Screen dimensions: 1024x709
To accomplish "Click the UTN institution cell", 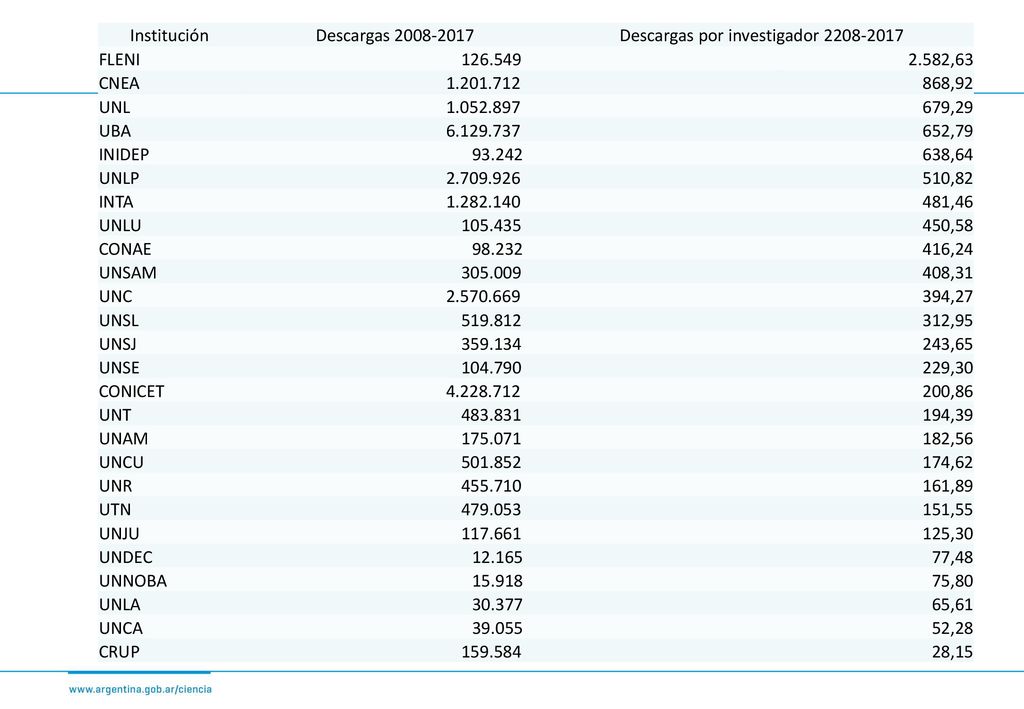I will click(x=115, y=509).
